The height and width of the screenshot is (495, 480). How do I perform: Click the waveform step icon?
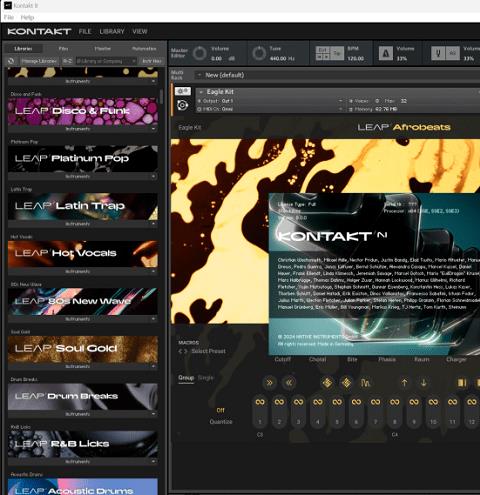tap(366, 383)
